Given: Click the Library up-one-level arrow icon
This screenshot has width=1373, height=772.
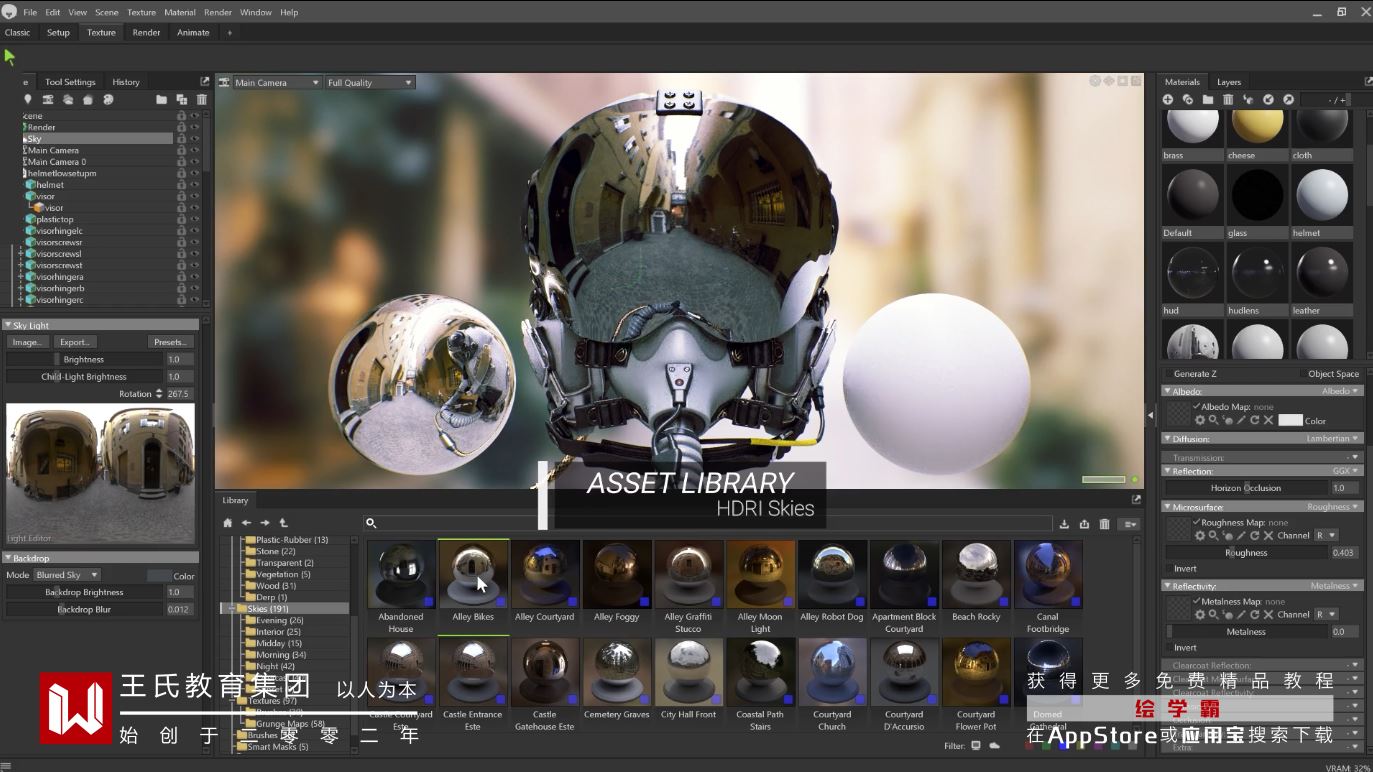Looking at the screenshot, I should click(x=283, y=523).
